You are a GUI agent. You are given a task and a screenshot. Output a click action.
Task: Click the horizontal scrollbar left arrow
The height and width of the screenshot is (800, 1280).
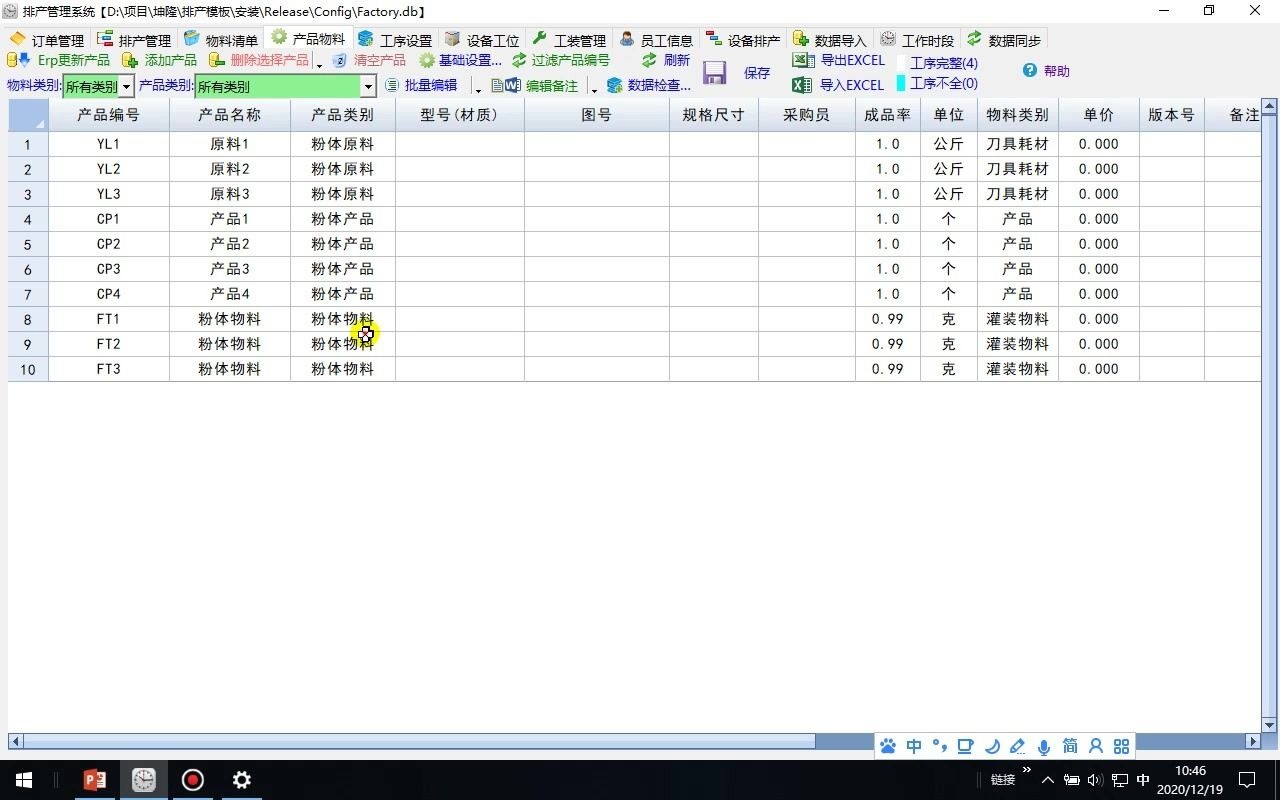[16, 742]
